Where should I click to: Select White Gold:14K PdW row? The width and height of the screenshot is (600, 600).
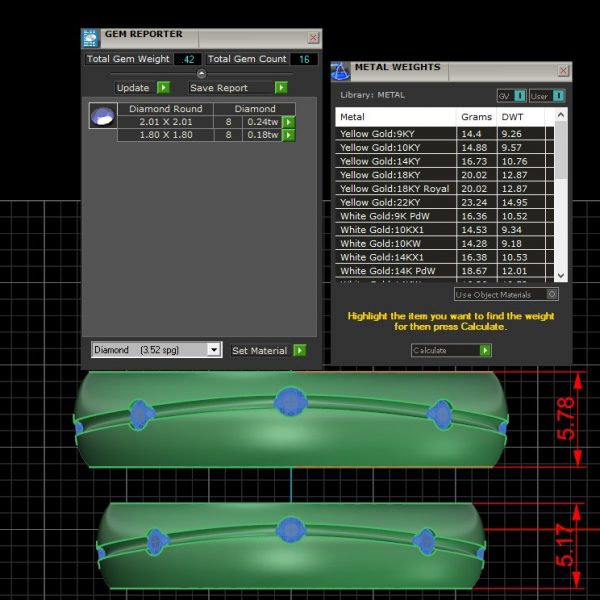pos(444,271)
